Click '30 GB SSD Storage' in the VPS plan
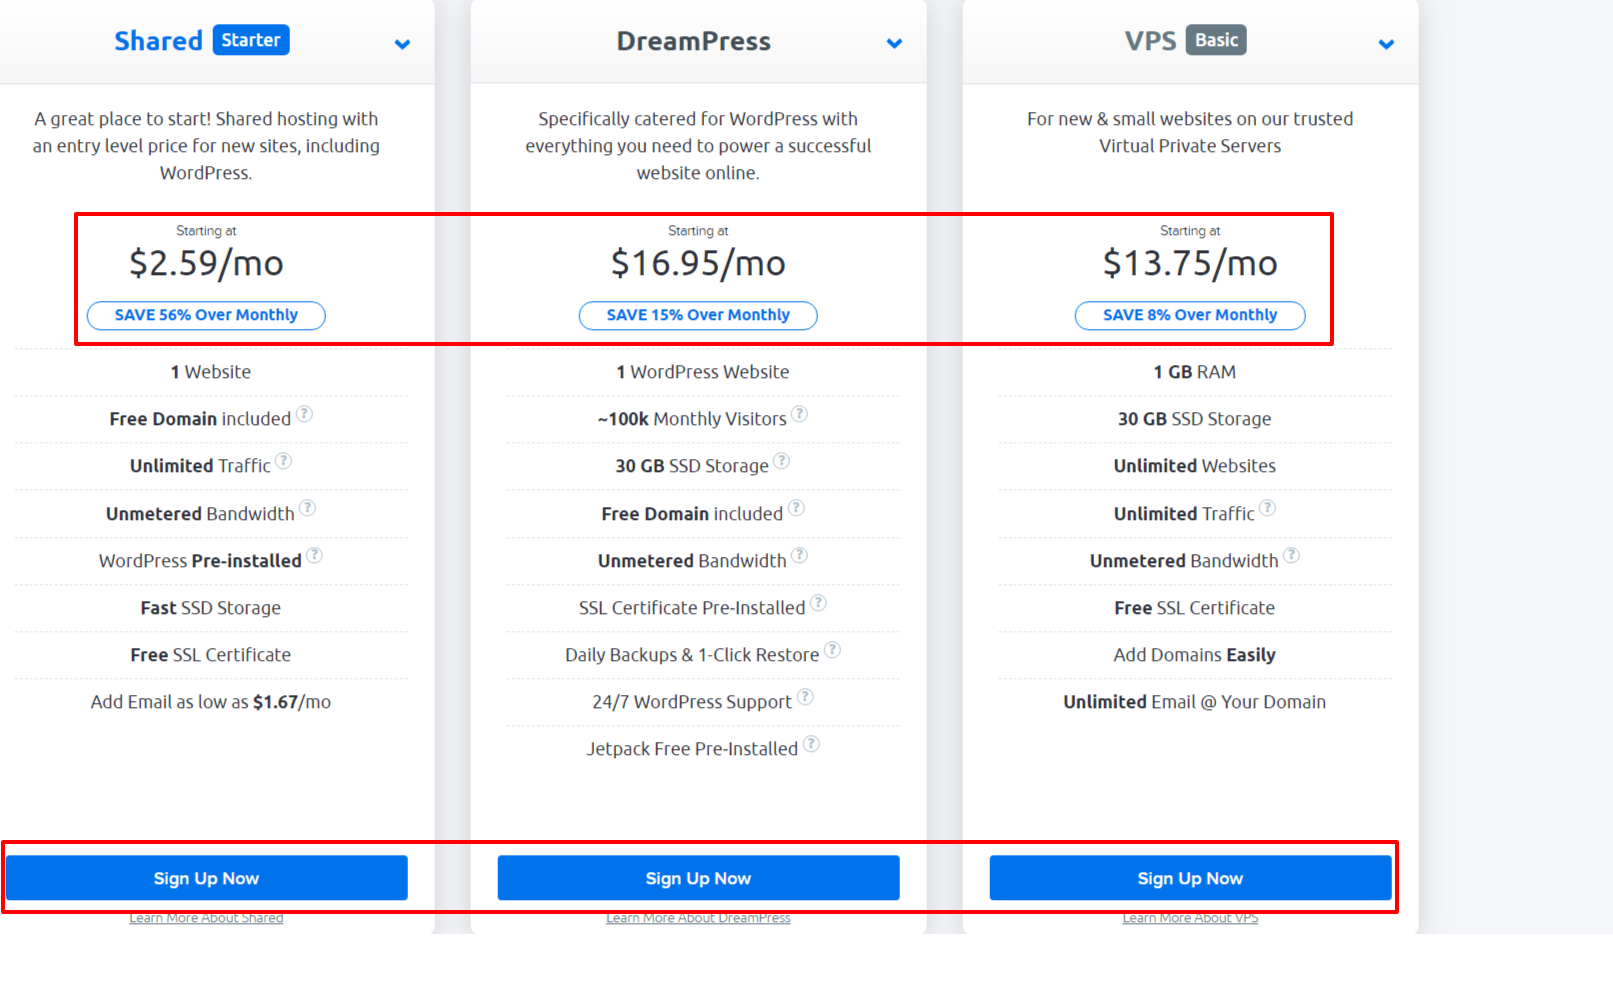The height and width of the screenshot is (1007, 1613). [x=1195, y=419]
